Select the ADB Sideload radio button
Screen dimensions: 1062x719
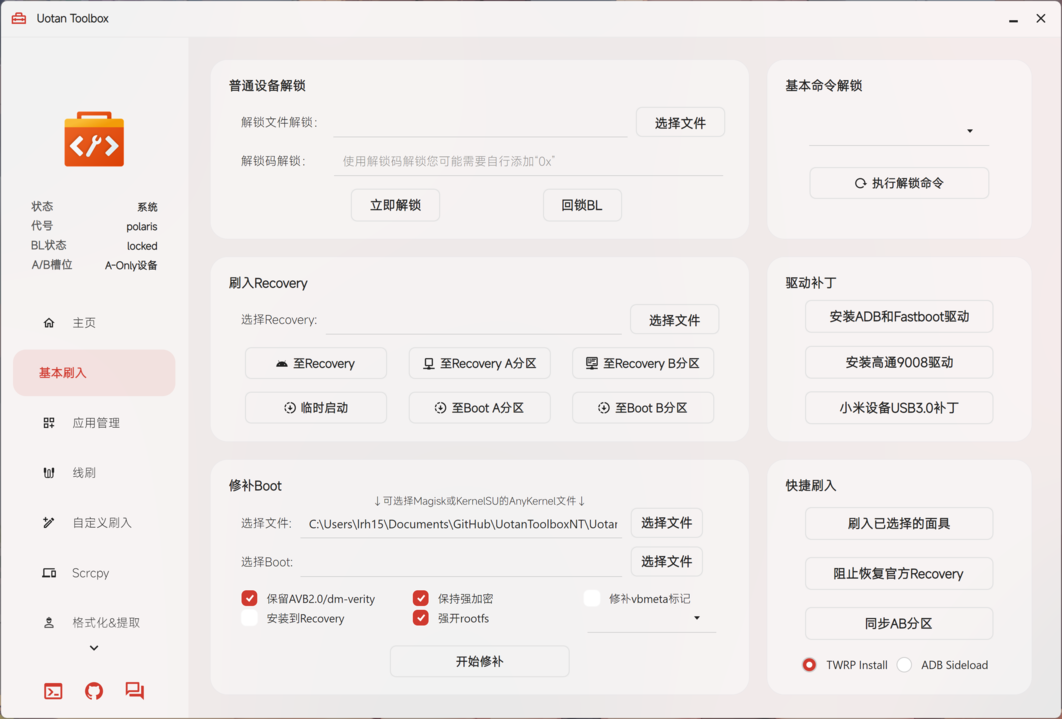tap(904, 665)
